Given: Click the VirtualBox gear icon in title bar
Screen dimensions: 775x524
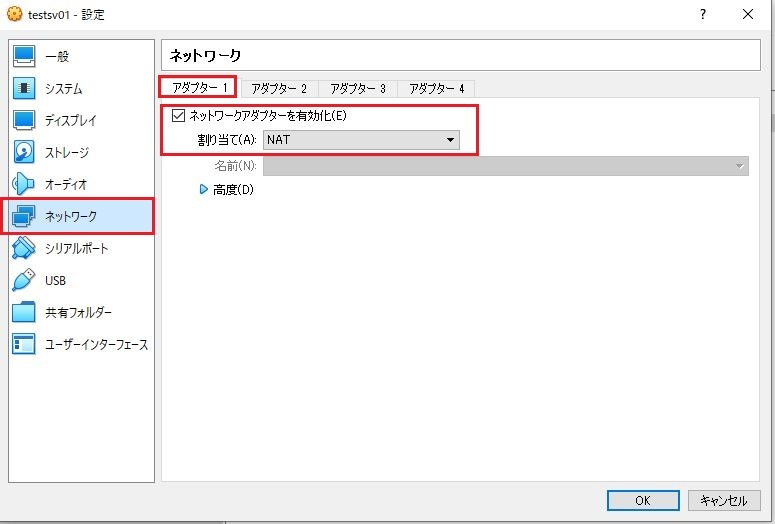Looking at the screenshot, I should coord(14,14).
